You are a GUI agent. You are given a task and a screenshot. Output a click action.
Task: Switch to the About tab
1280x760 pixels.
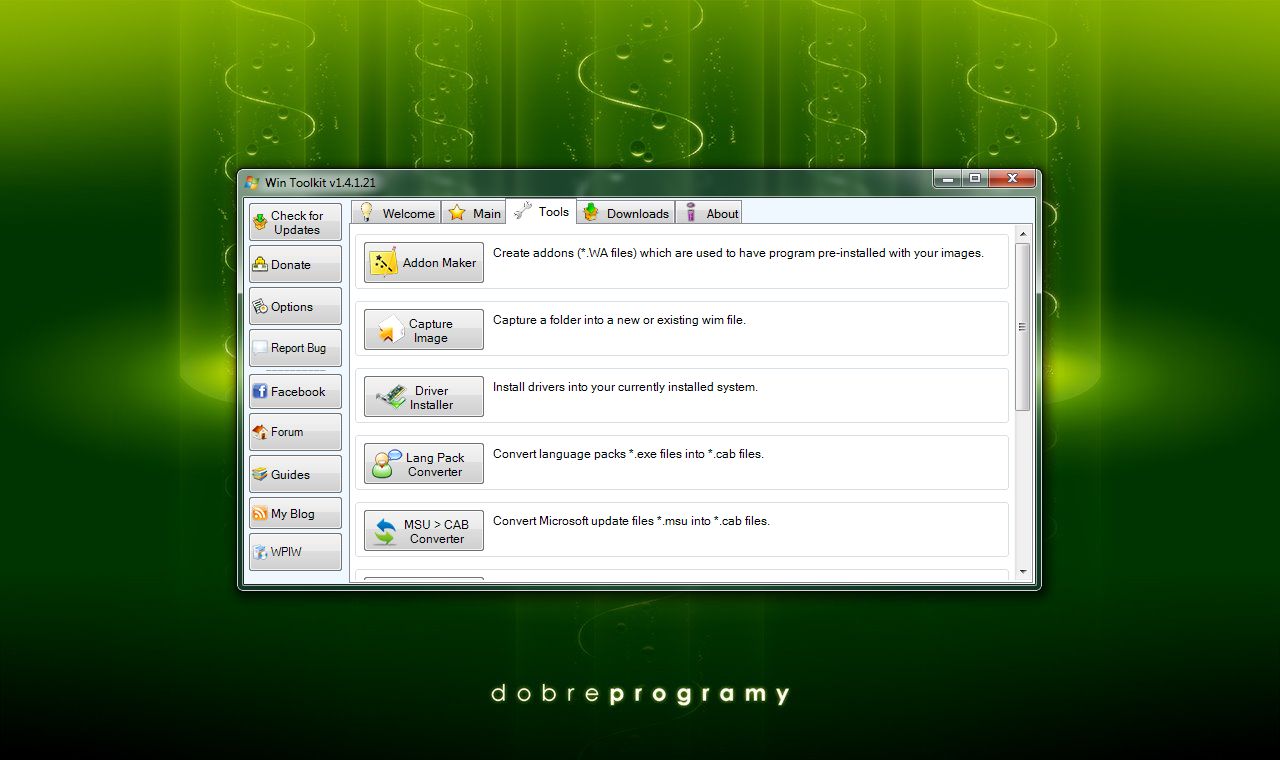[x=709, y=213]
